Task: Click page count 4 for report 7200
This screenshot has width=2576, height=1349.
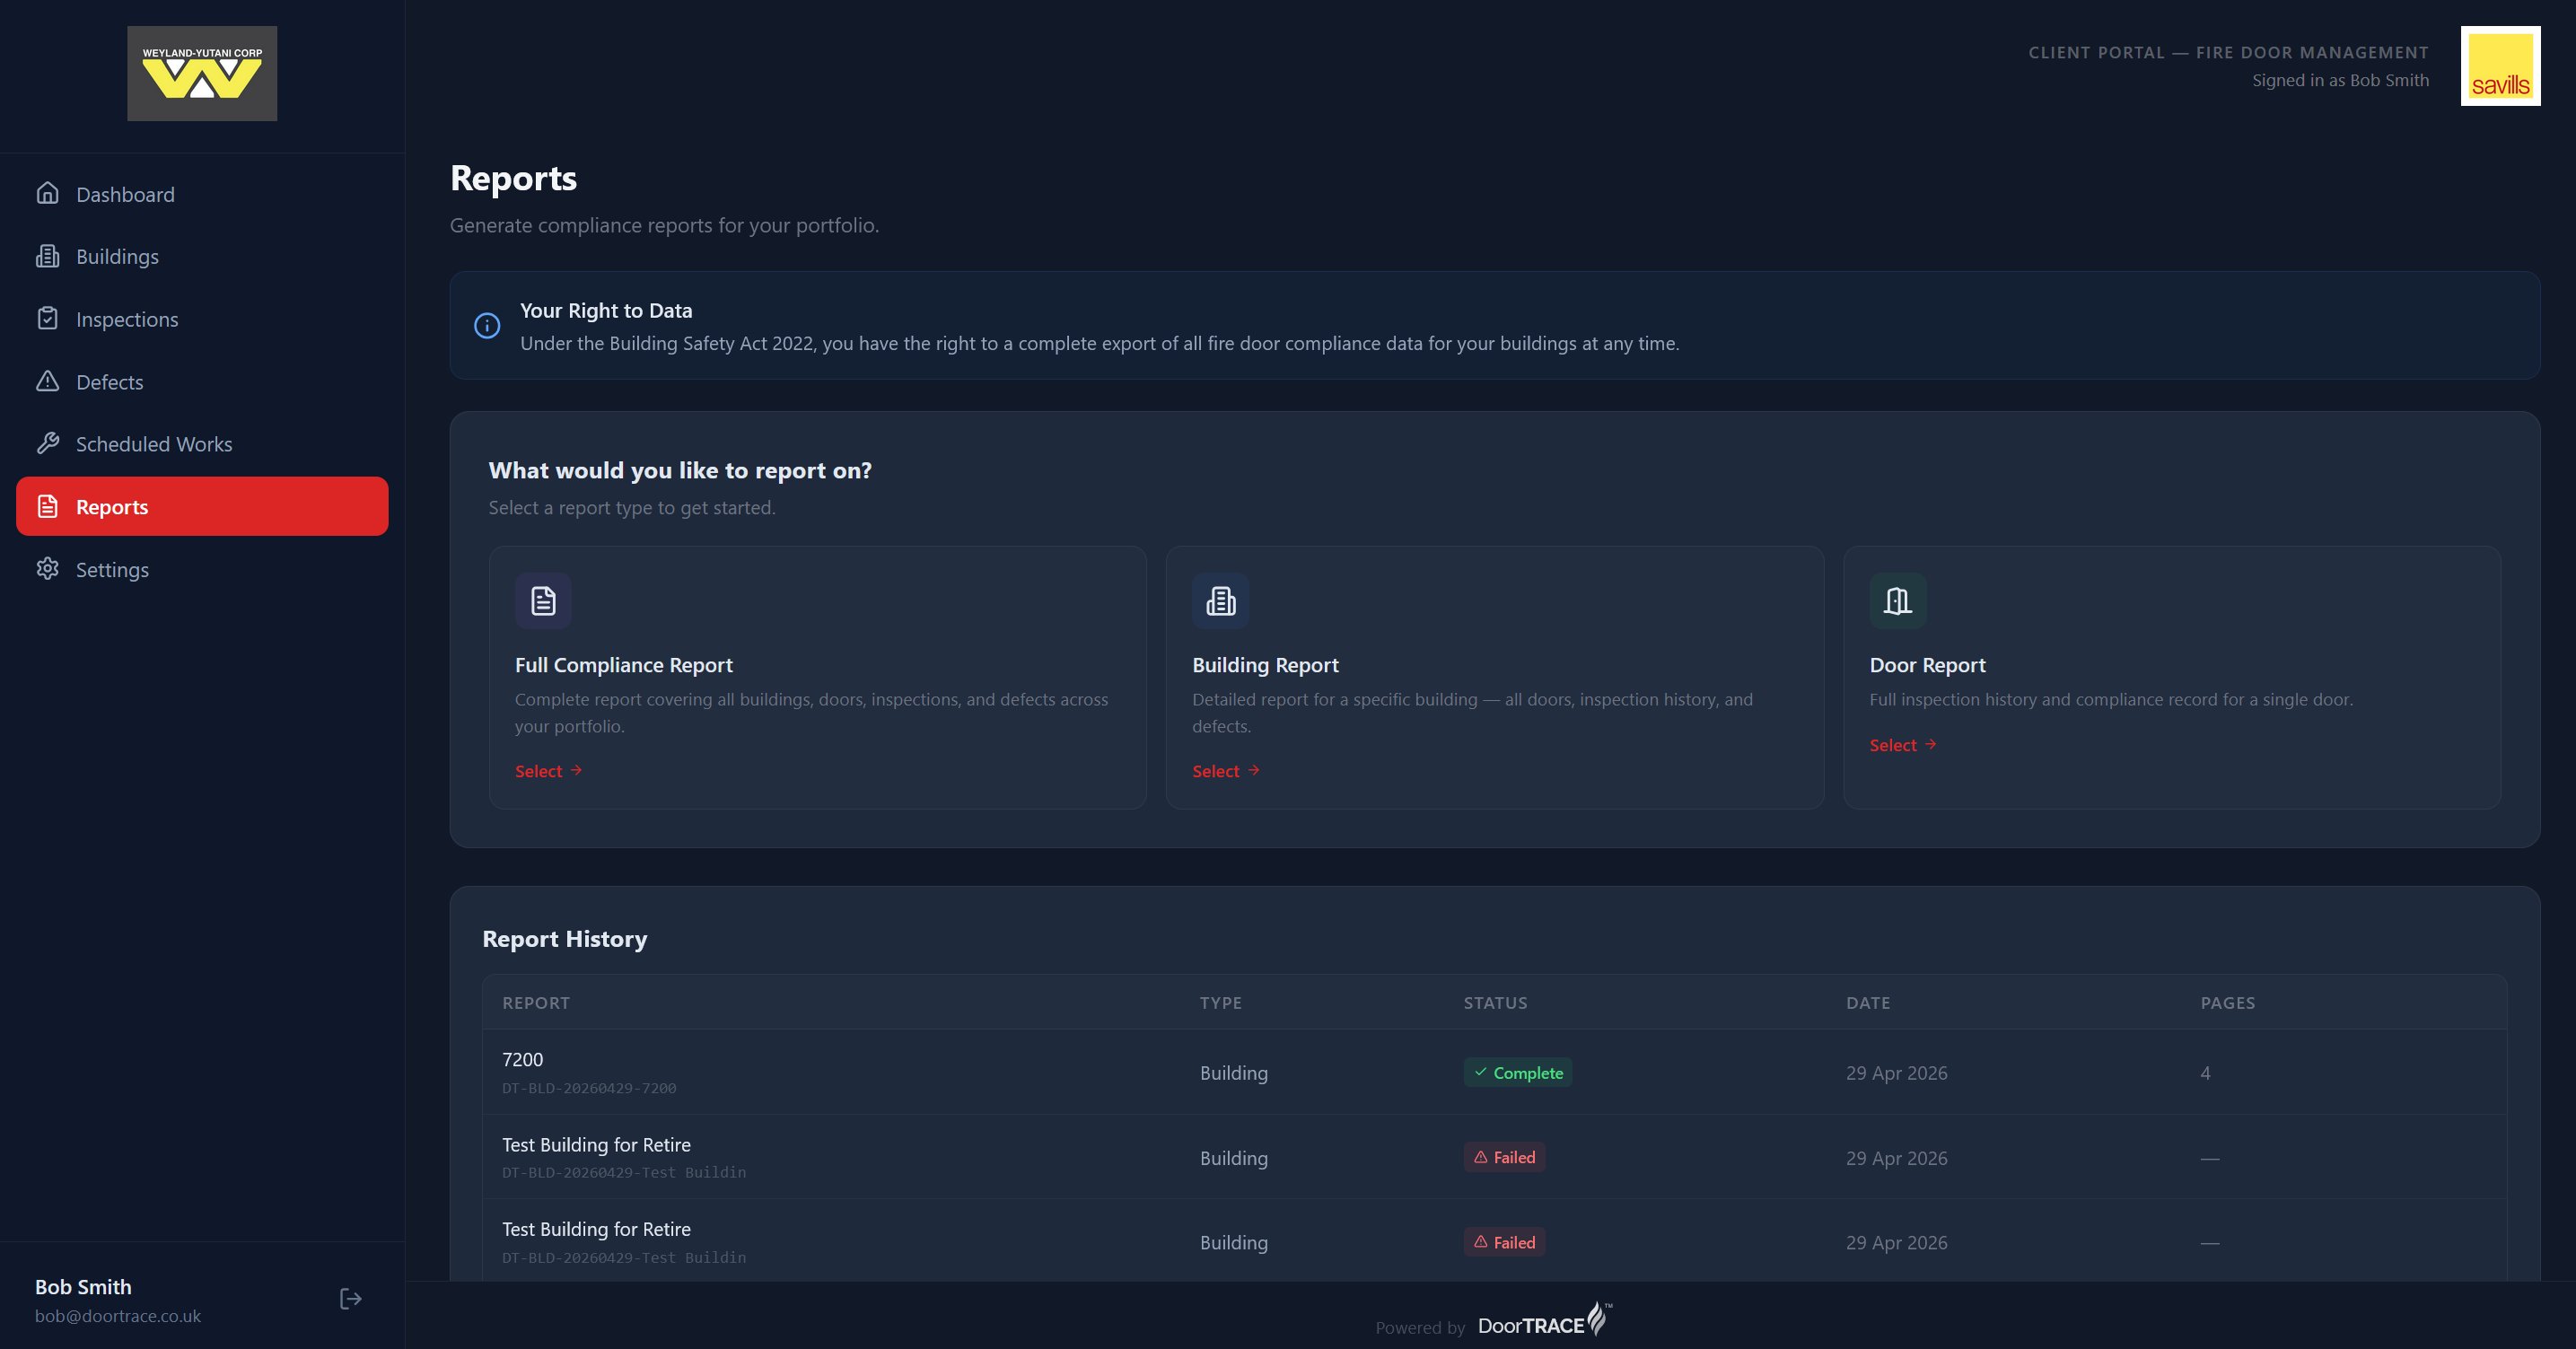Action: click(x=2205, y=1073)
